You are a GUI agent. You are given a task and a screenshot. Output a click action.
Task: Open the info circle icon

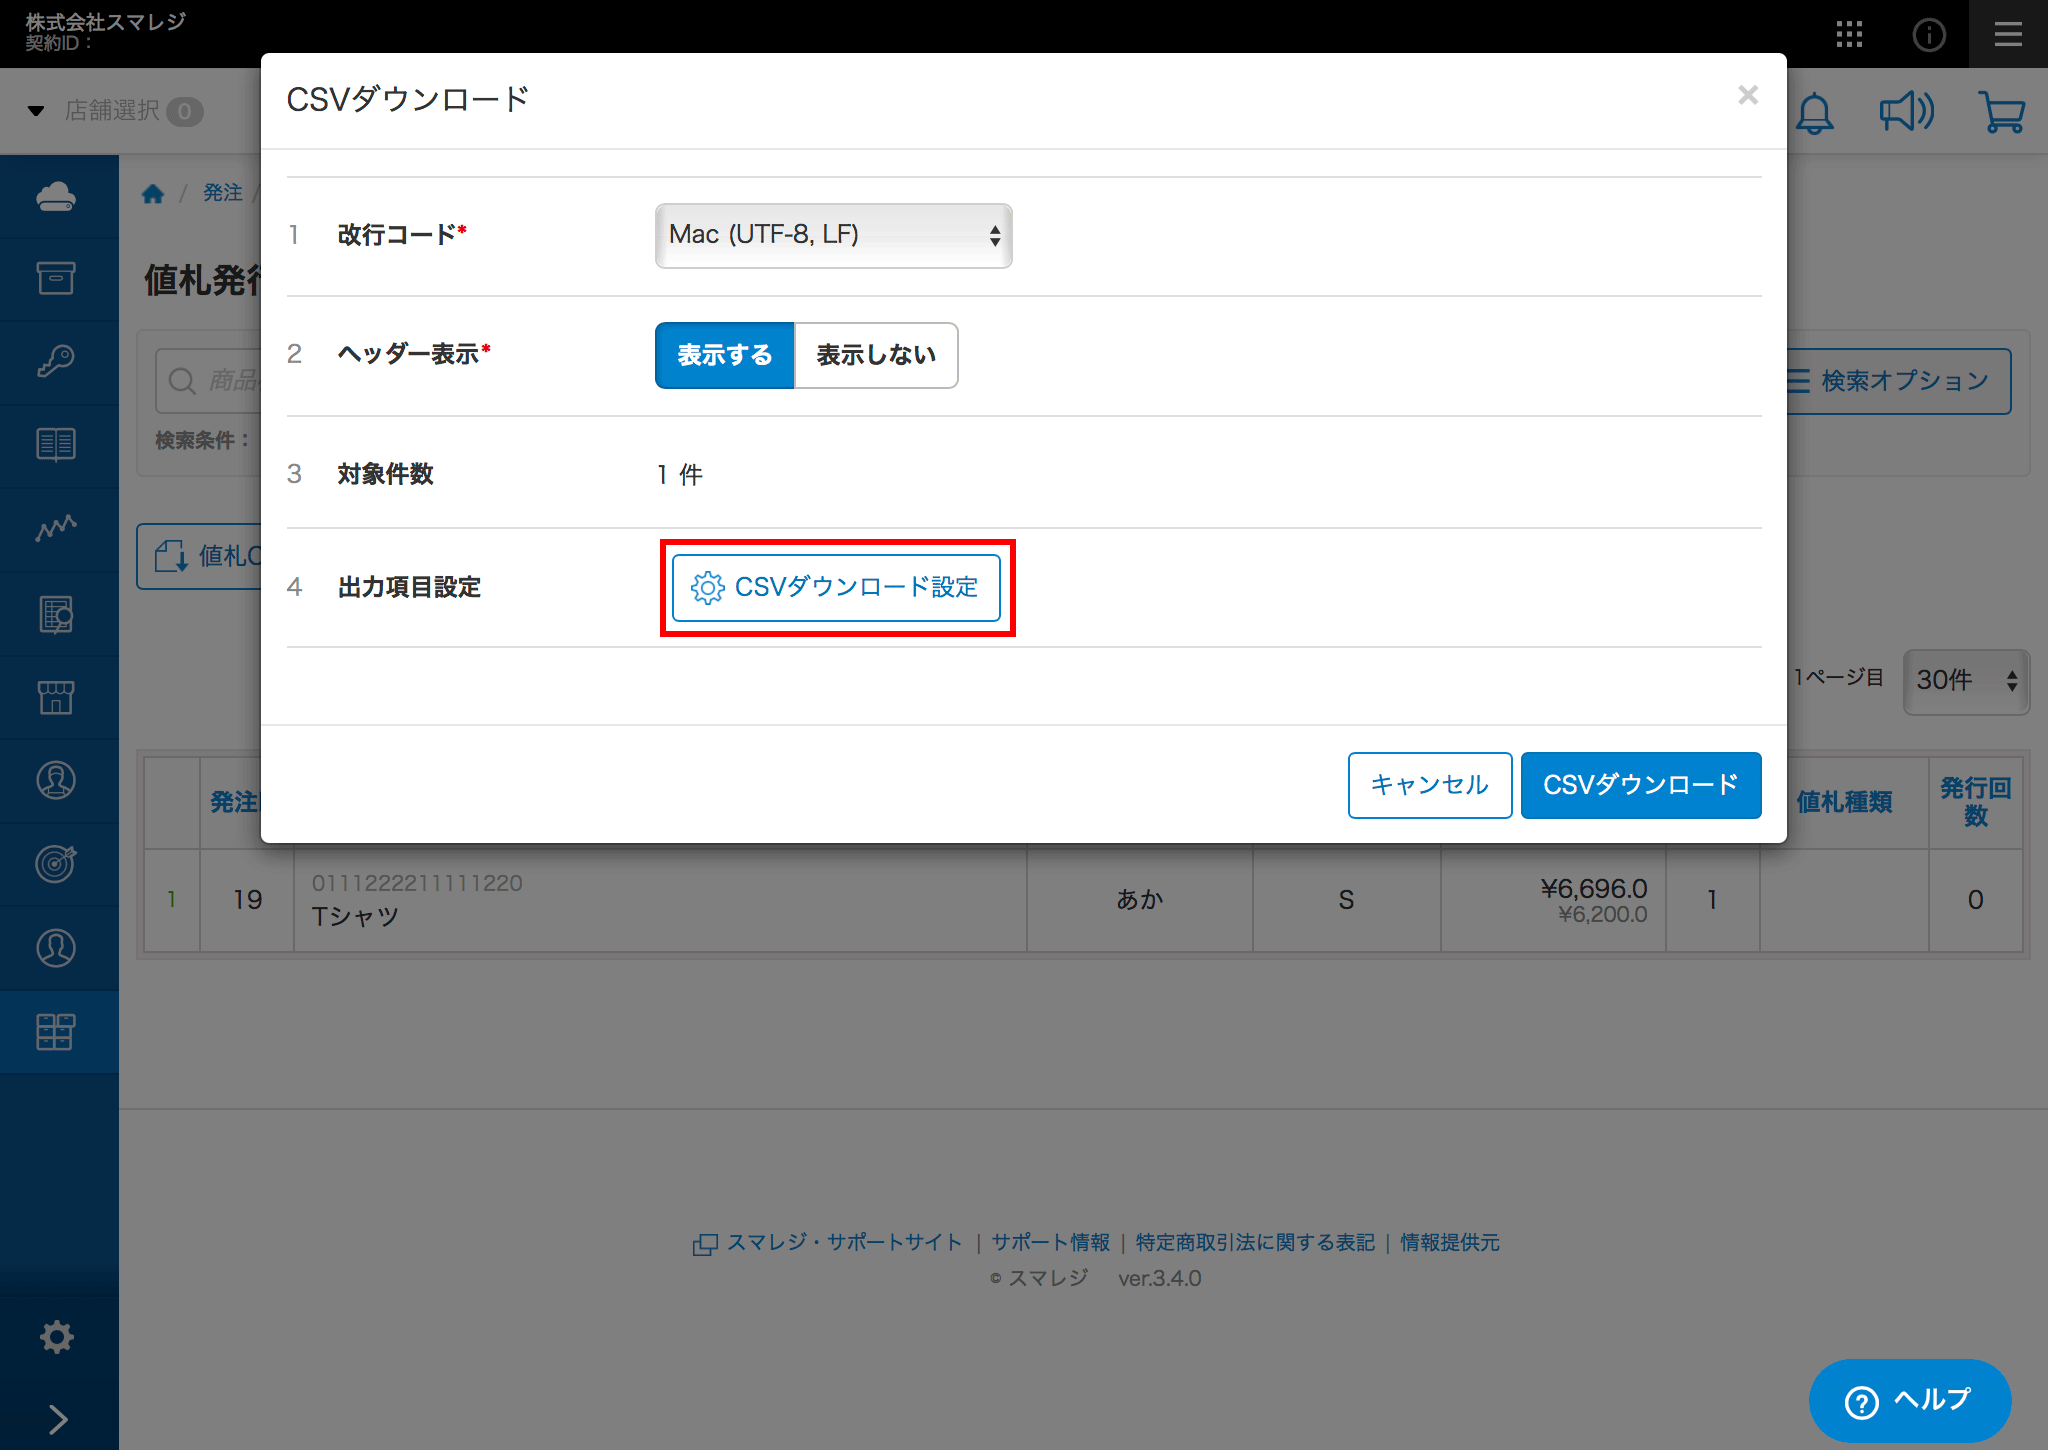(x=1929, y=35)
